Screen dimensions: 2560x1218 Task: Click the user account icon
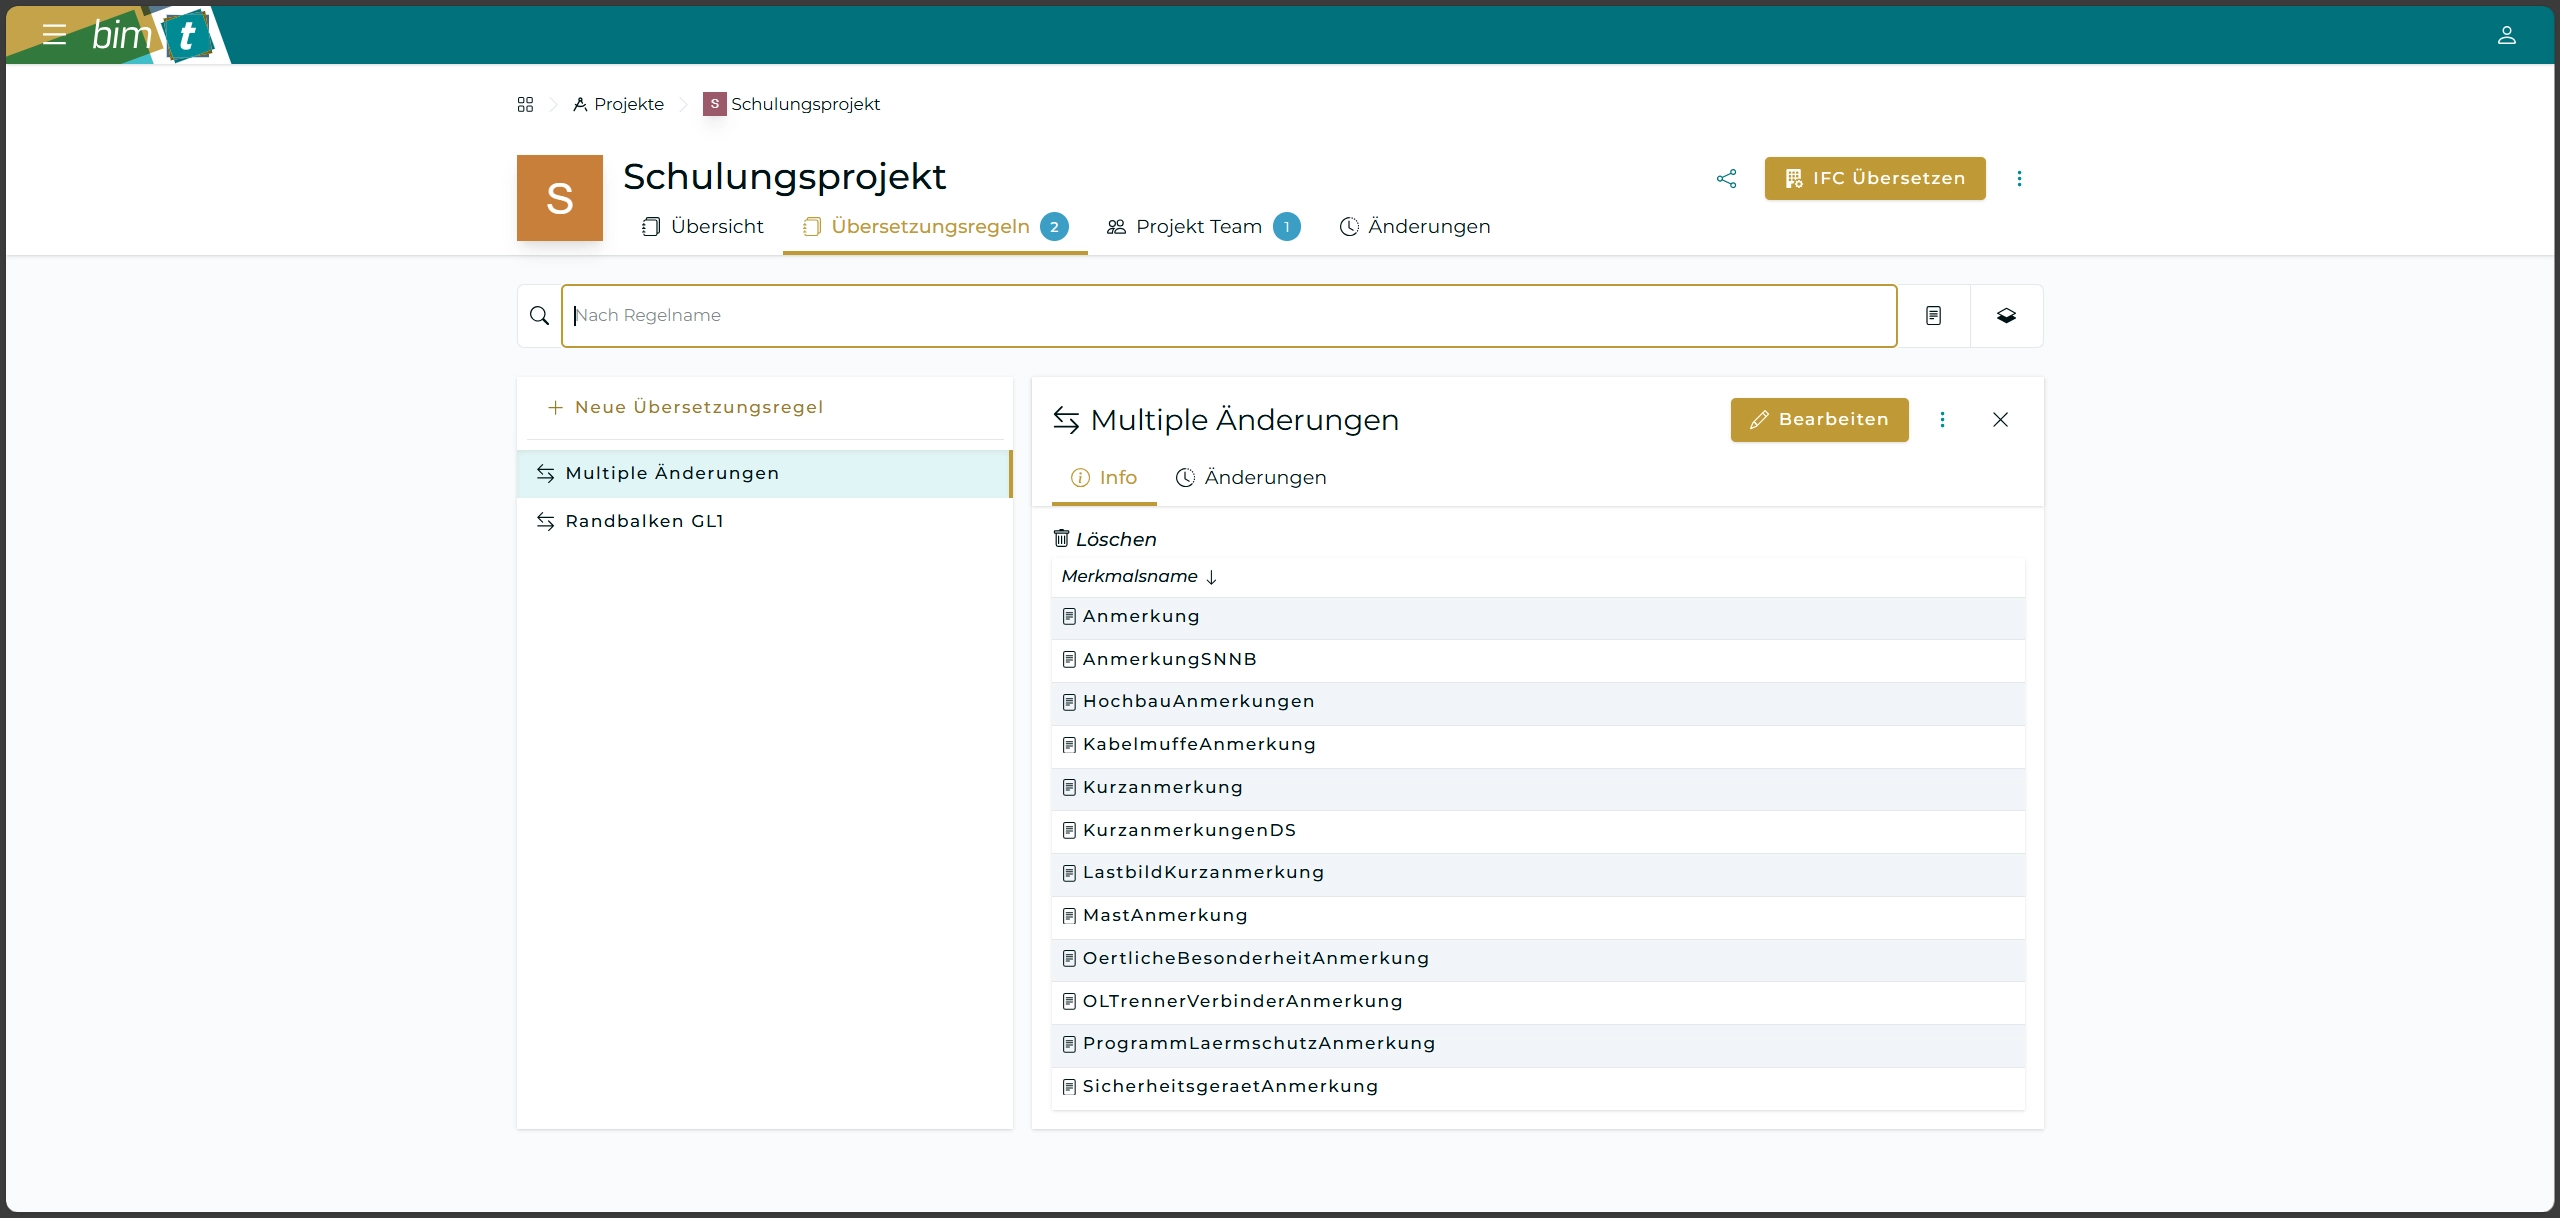pos(2506,35)
